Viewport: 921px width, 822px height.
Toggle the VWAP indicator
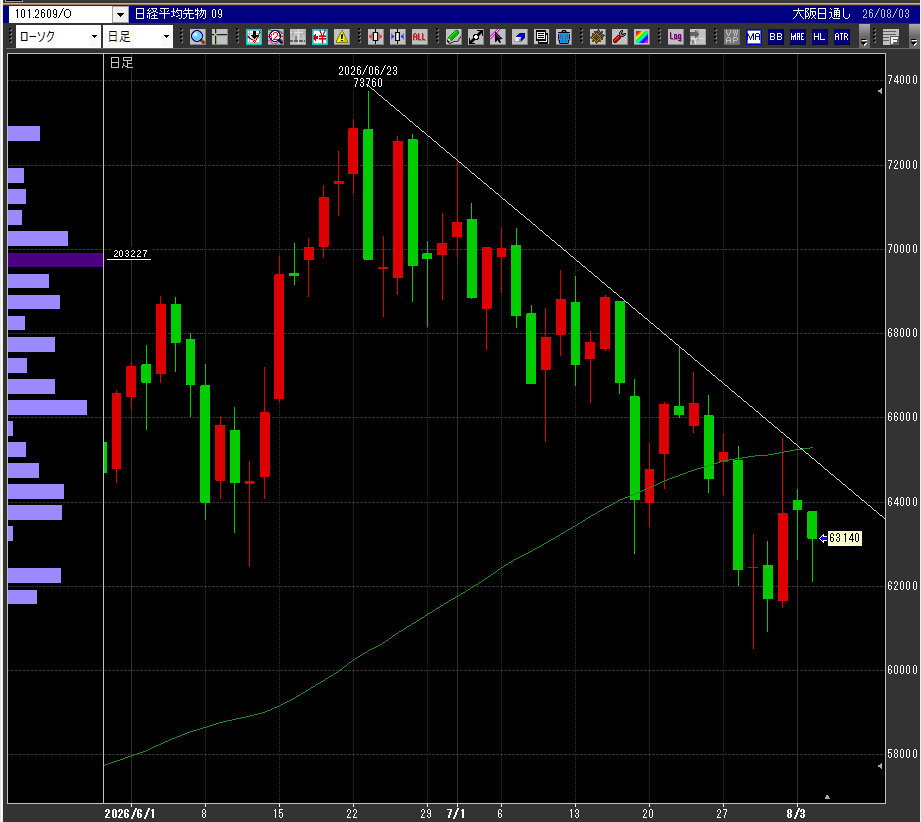732,37
